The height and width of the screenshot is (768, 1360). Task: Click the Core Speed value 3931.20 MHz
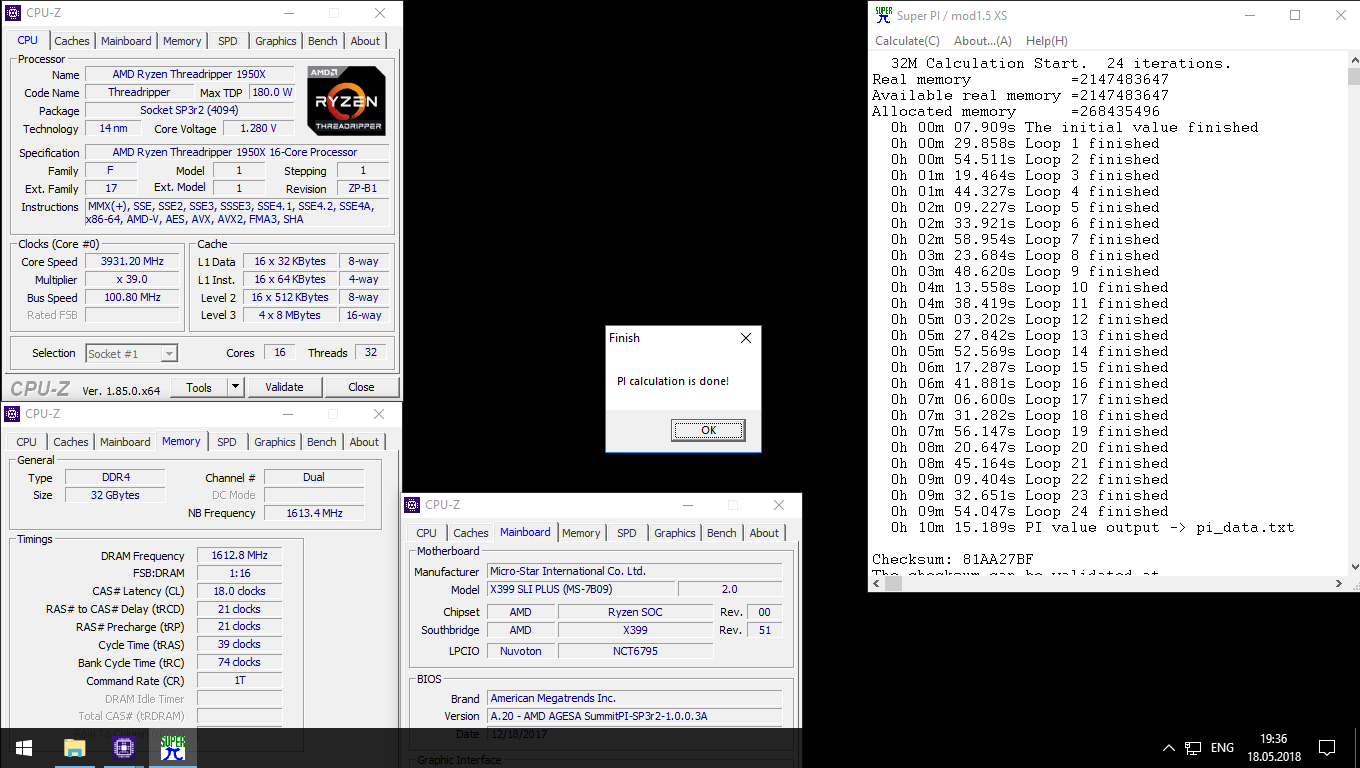click(x=131, y=261)
